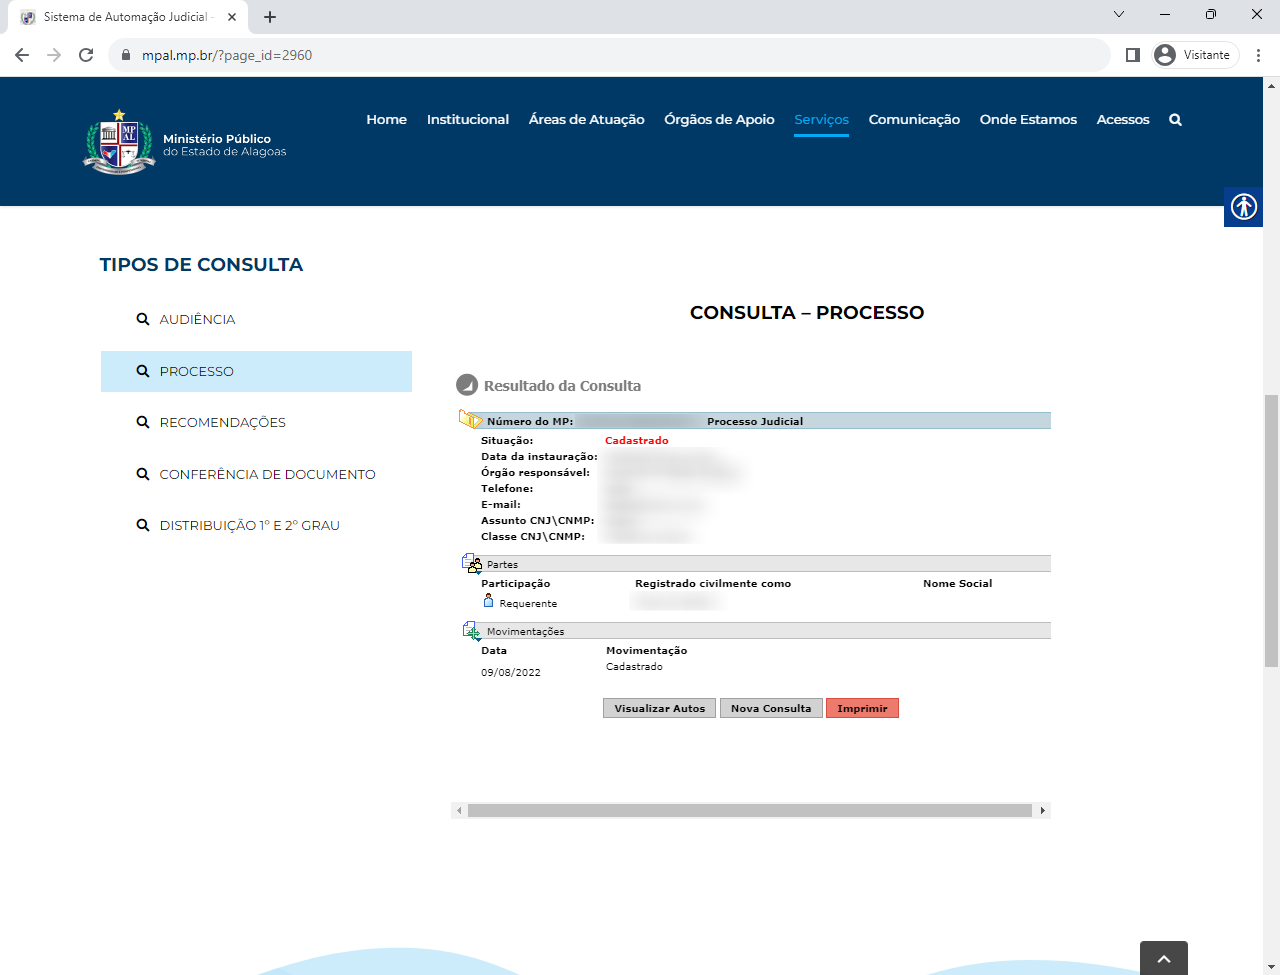The width and height of the screenshot is (1280, 975).
Task: Click the vertical scrollbar up arrow
Action: point(1271,85)
